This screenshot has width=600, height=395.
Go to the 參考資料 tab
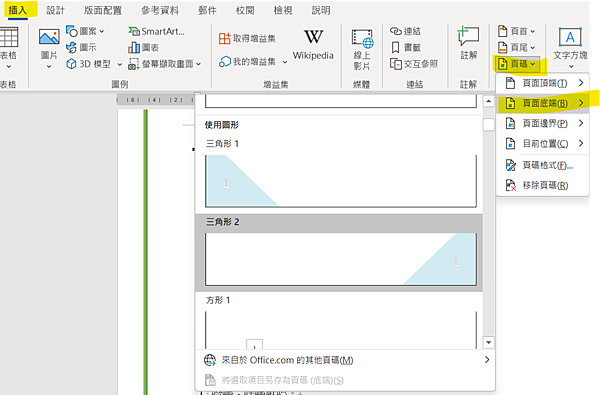pyautogui.click(x=160, y=10)
